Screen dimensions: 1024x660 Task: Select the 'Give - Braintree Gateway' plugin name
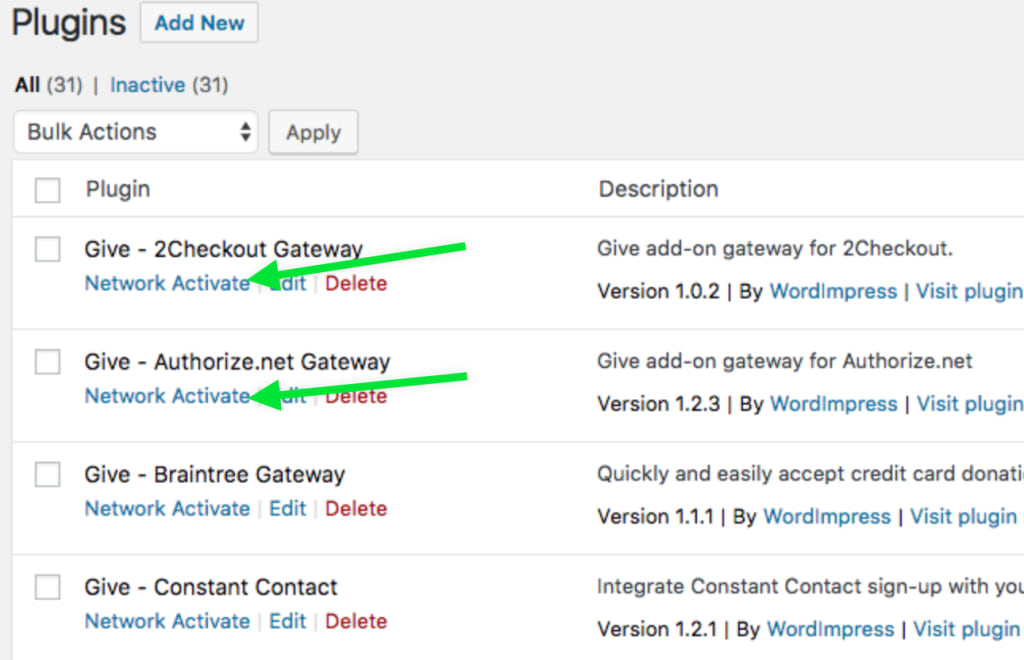click(214, 475)
